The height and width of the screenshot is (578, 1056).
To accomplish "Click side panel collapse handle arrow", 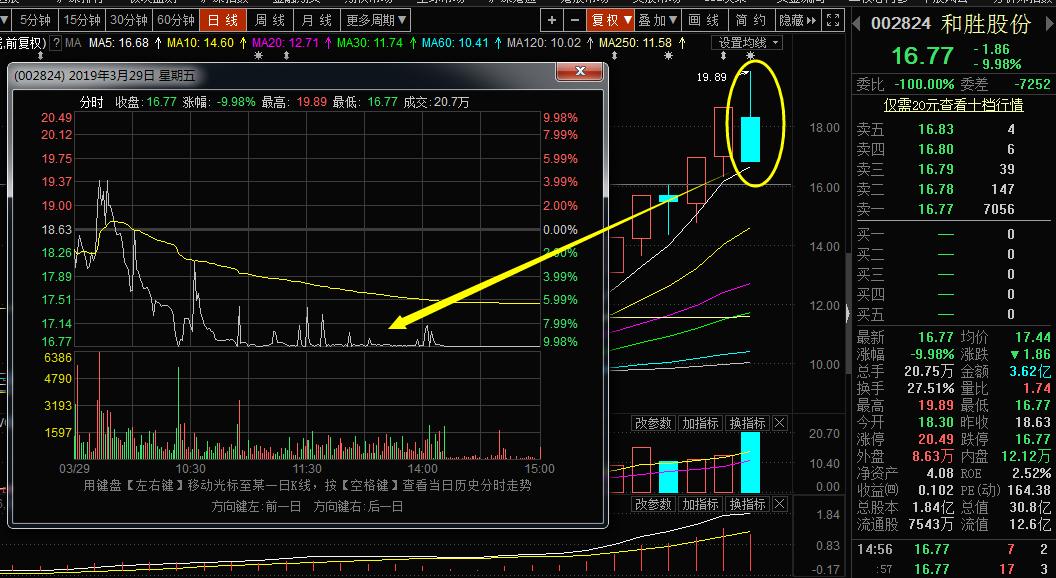I will click(x=848, y=312).
